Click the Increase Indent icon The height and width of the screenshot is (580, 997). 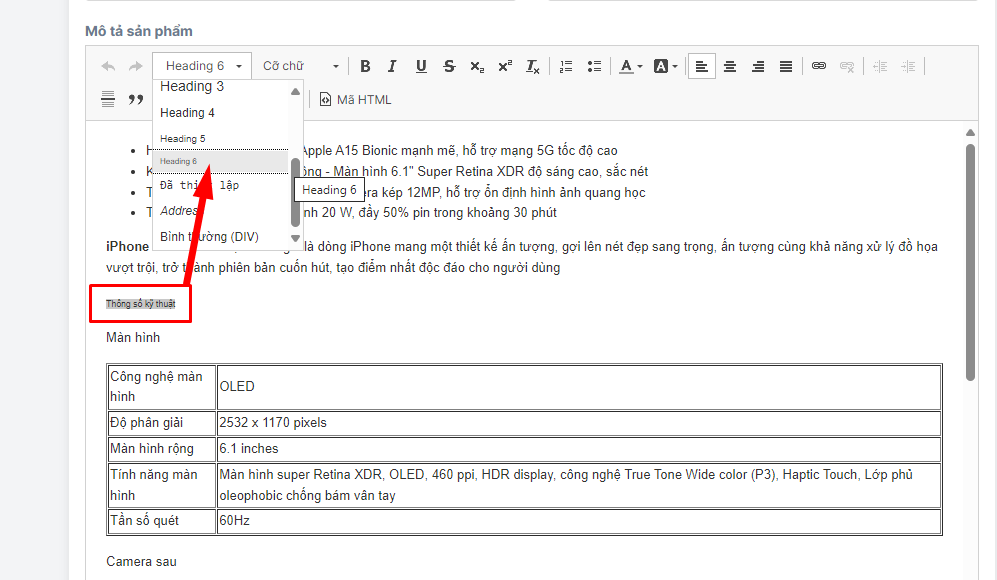[908, 66]
